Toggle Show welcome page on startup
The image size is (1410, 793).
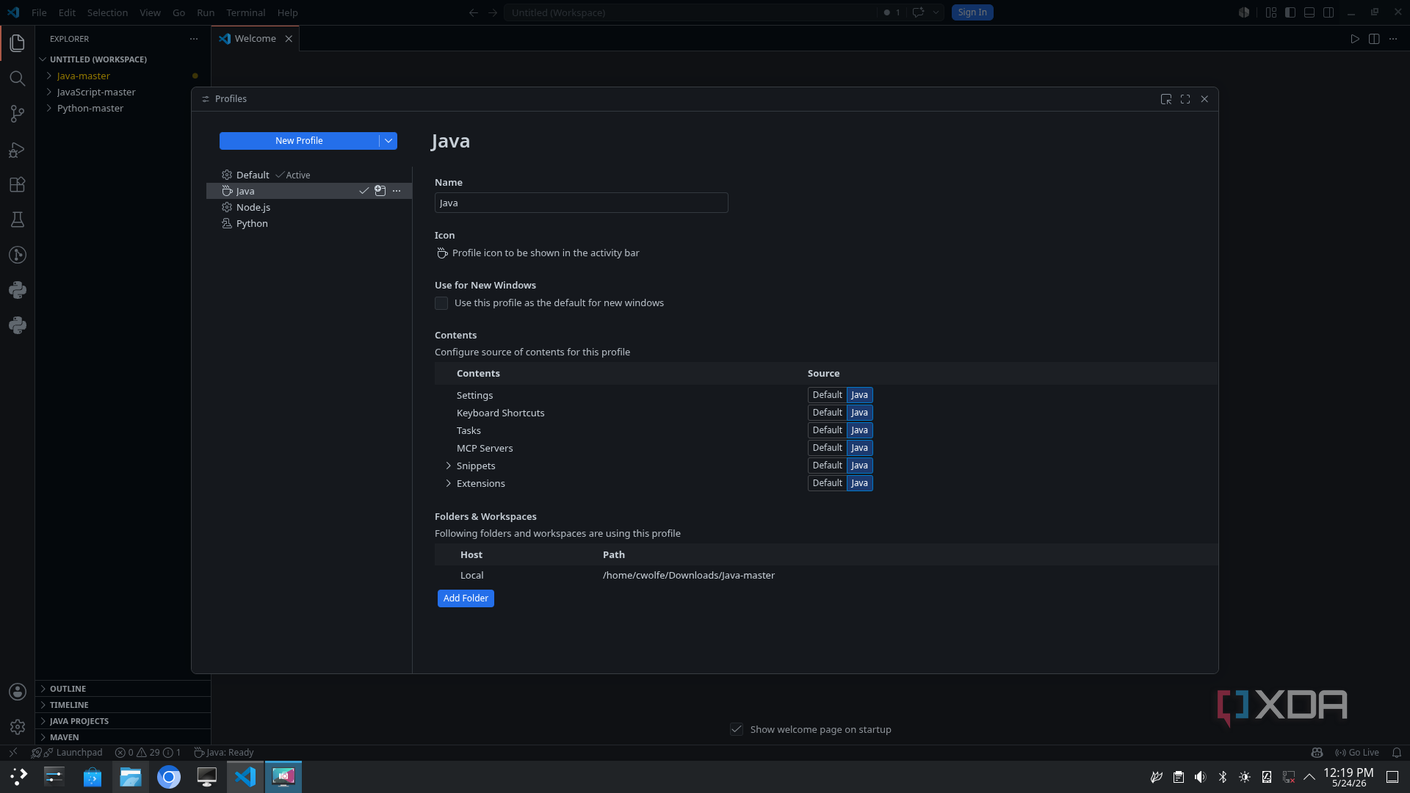[737, 729]
